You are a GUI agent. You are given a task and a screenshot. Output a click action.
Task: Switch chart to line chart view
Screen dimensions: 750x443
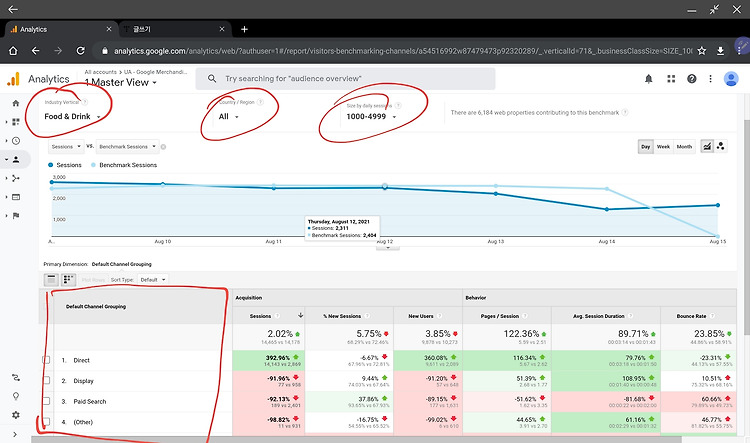[706, 146]
